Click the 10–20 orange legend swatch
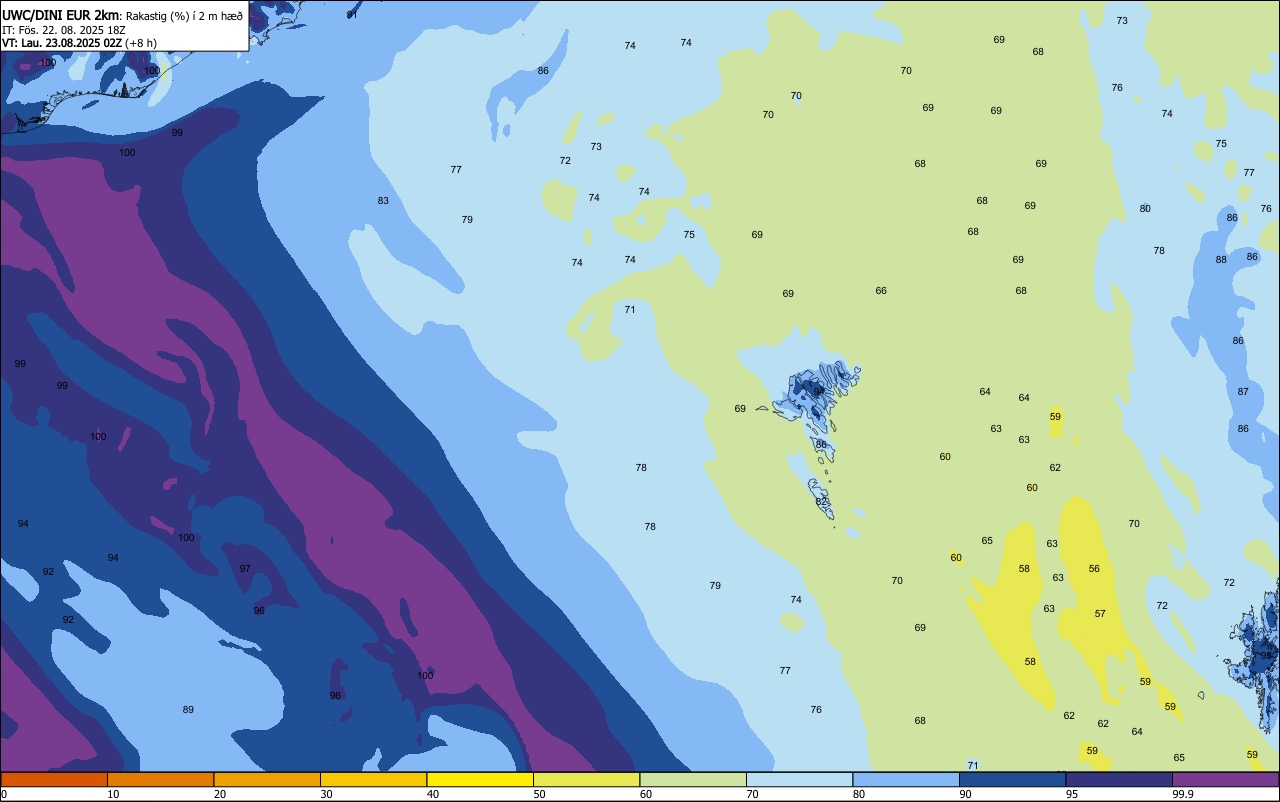The width and height of the screenshot is (1280, 802). (160, 779)
